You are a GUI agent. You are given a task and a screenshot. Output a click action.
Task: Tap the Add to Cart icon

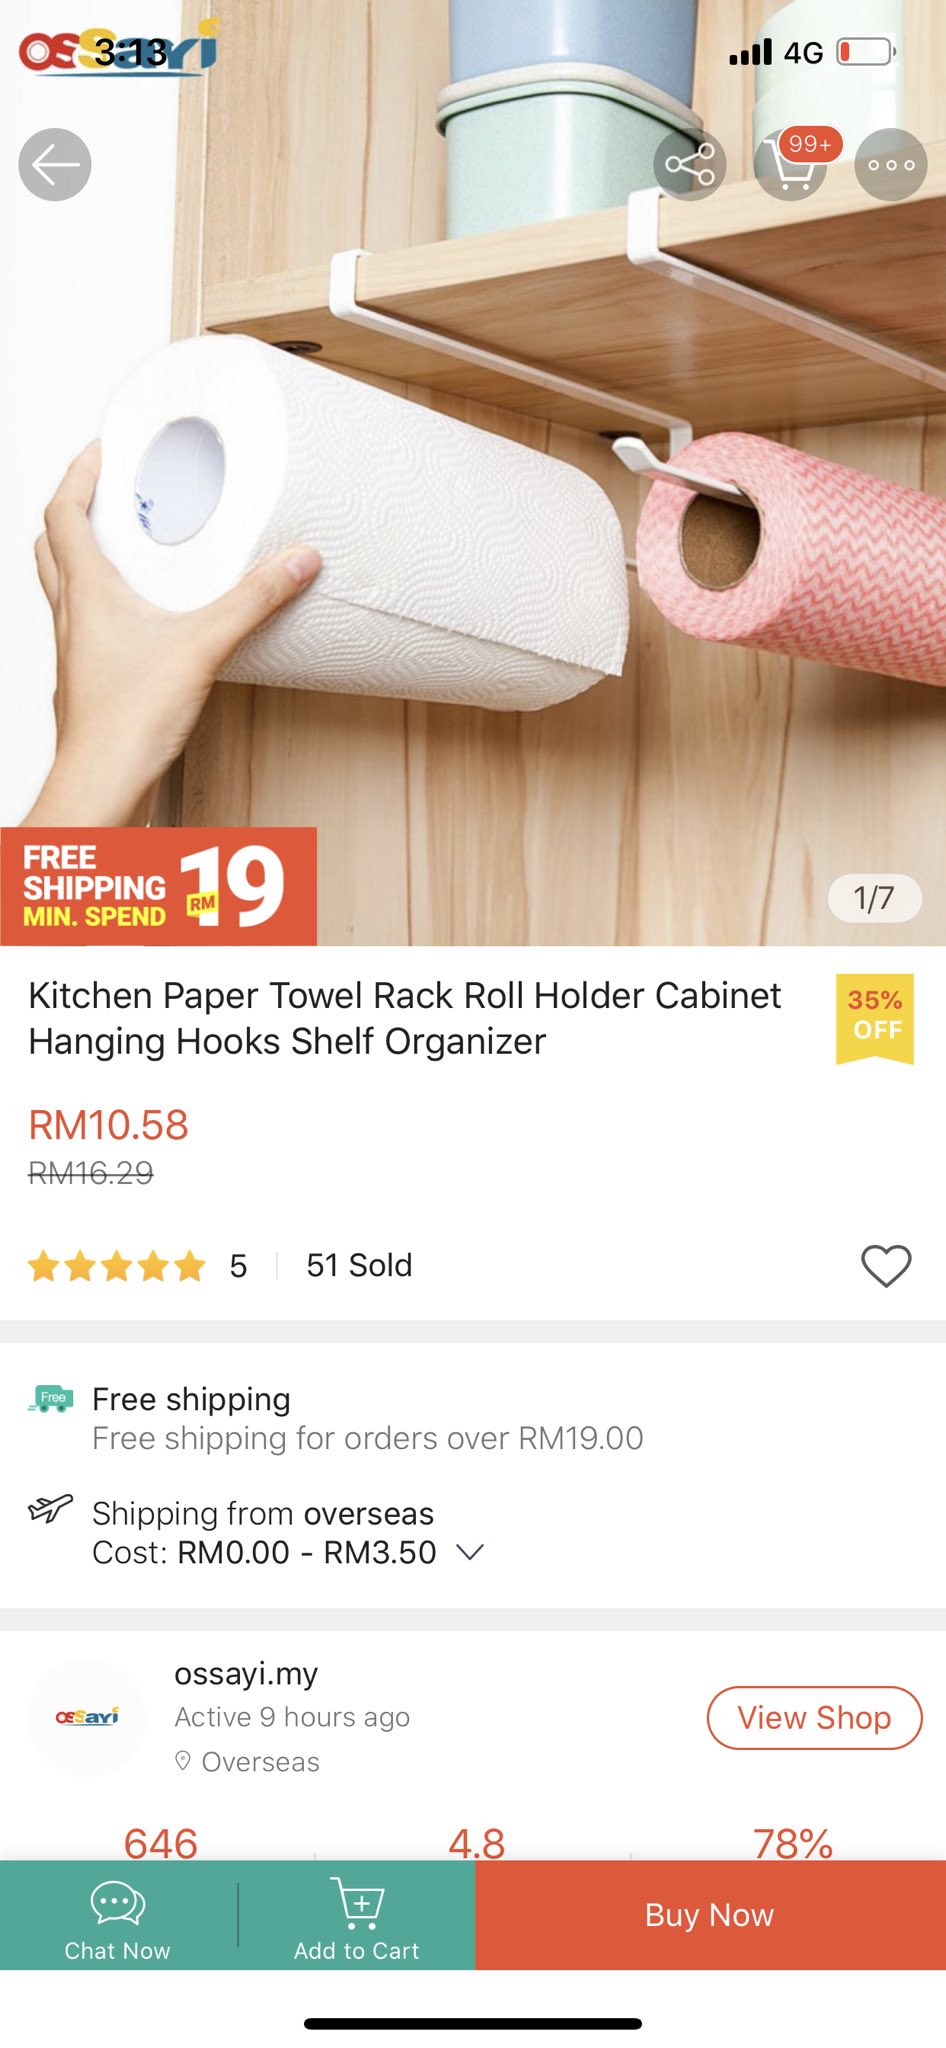pos(356,1903)
